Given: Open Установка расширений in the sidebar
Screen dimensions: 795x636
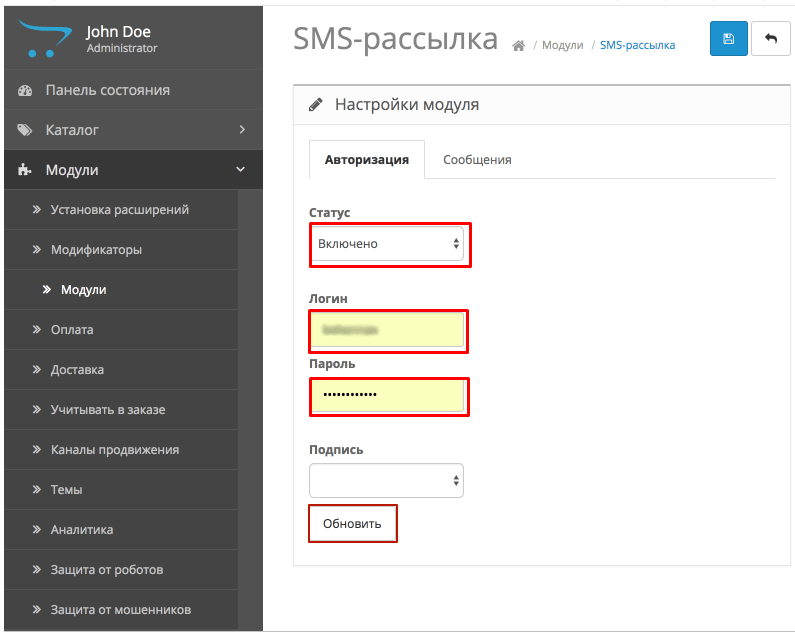Looking at the screenshot, I should [x=121, y=209].
